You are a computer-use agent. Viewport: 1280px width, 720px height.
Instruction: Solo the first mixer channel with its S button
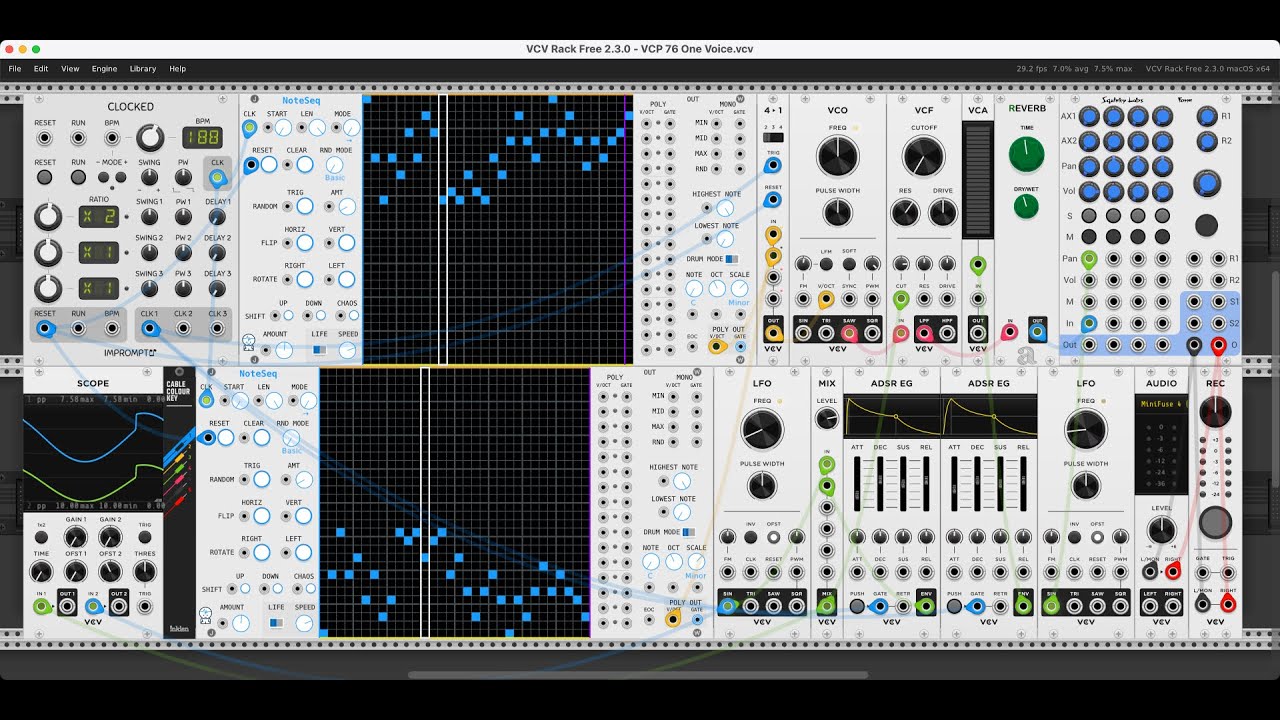1089,216
